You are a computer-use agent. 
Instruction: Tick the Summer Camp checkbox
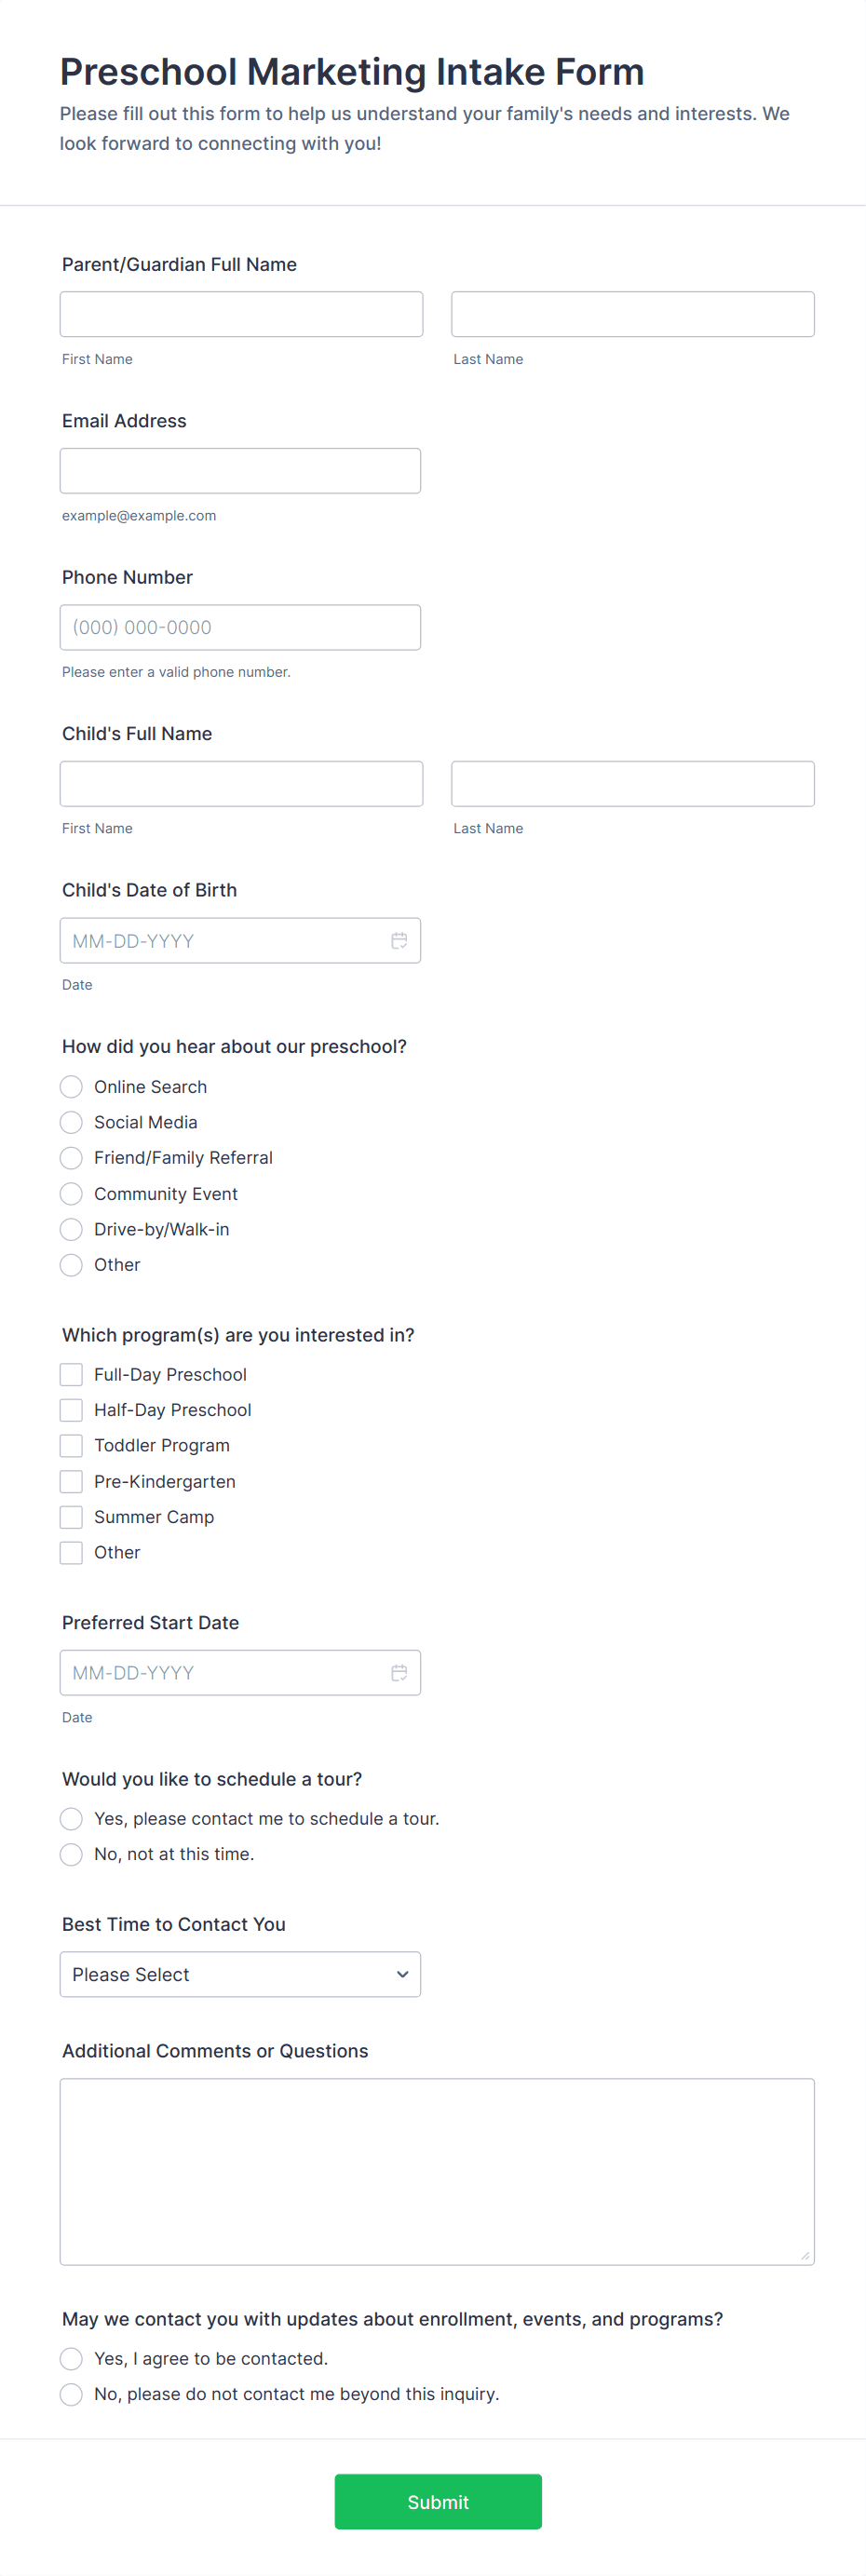(x=71, y=1516)
